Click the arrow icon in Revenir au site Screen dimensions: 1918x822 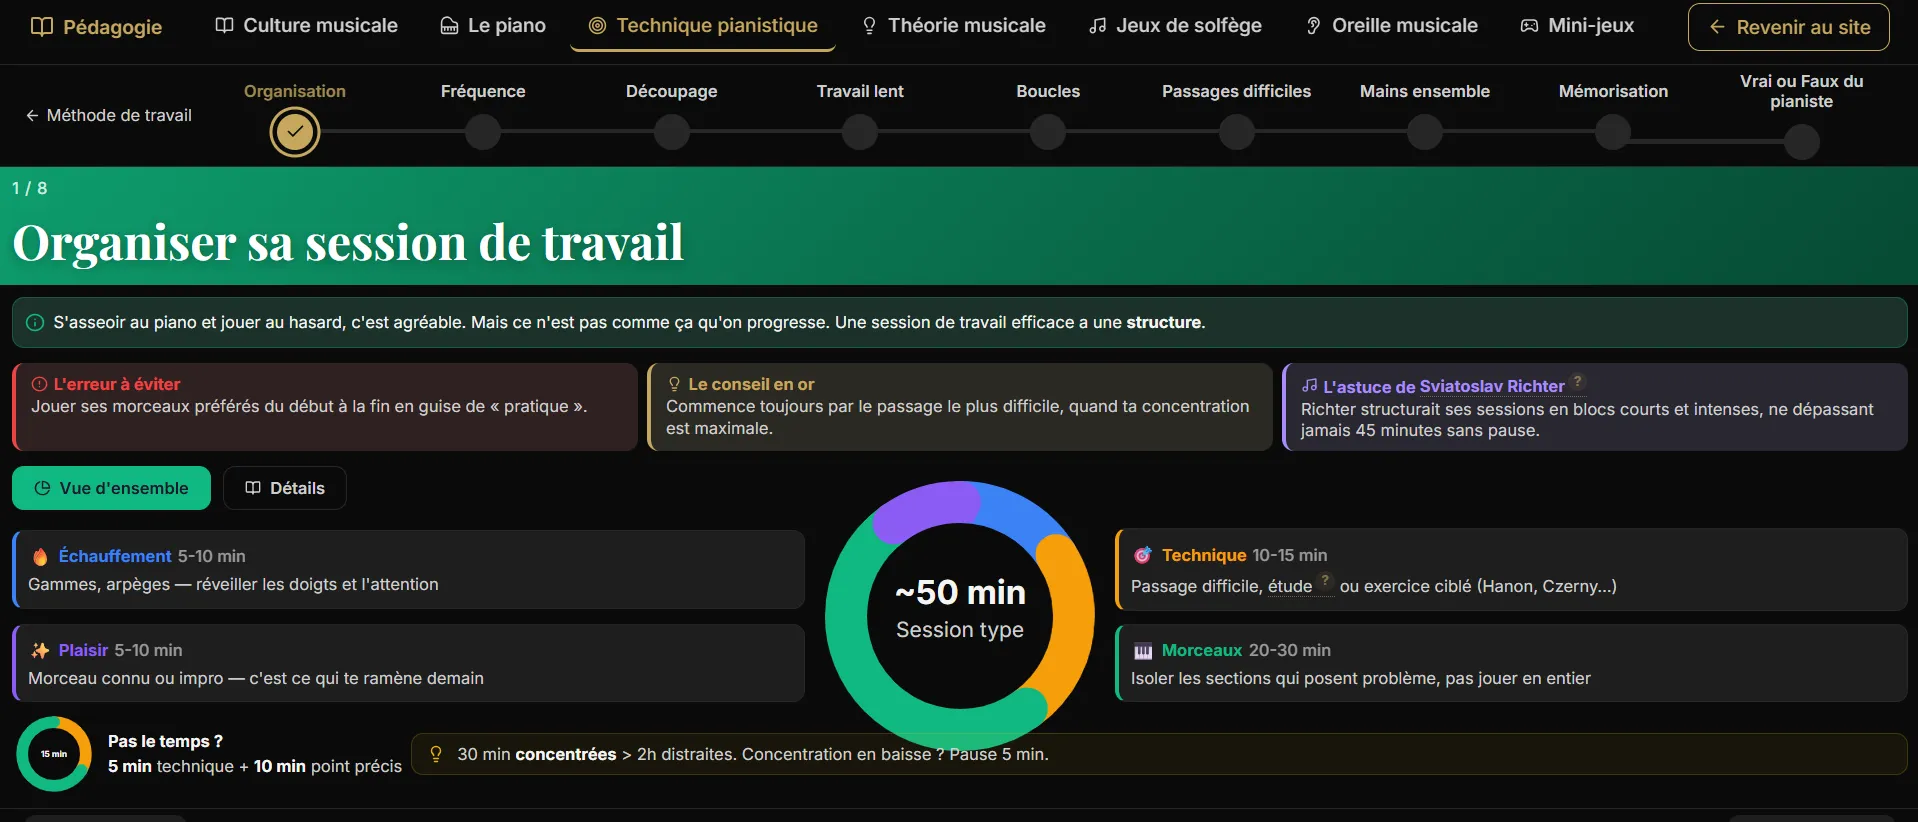1717,27
